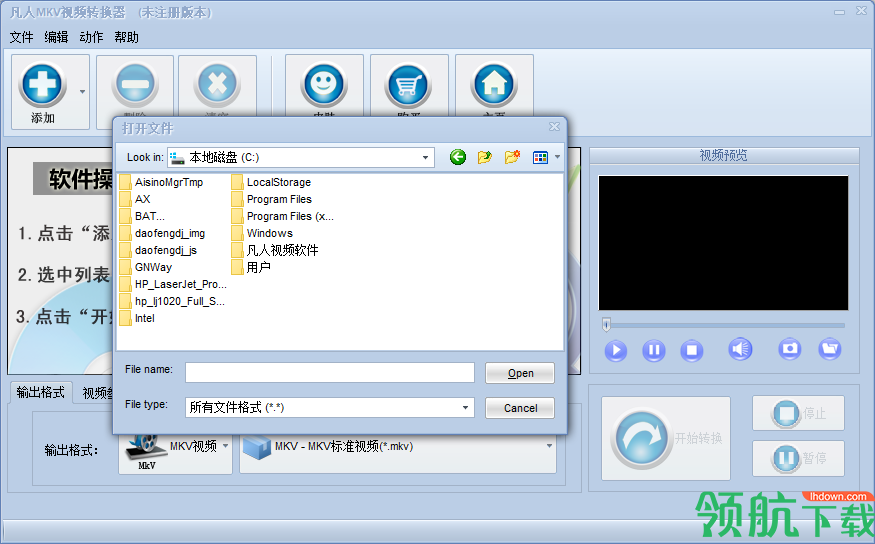Select the daofengdj_img folder
The width and height of the screenshot is (875, 544).
tap(162, 233)
